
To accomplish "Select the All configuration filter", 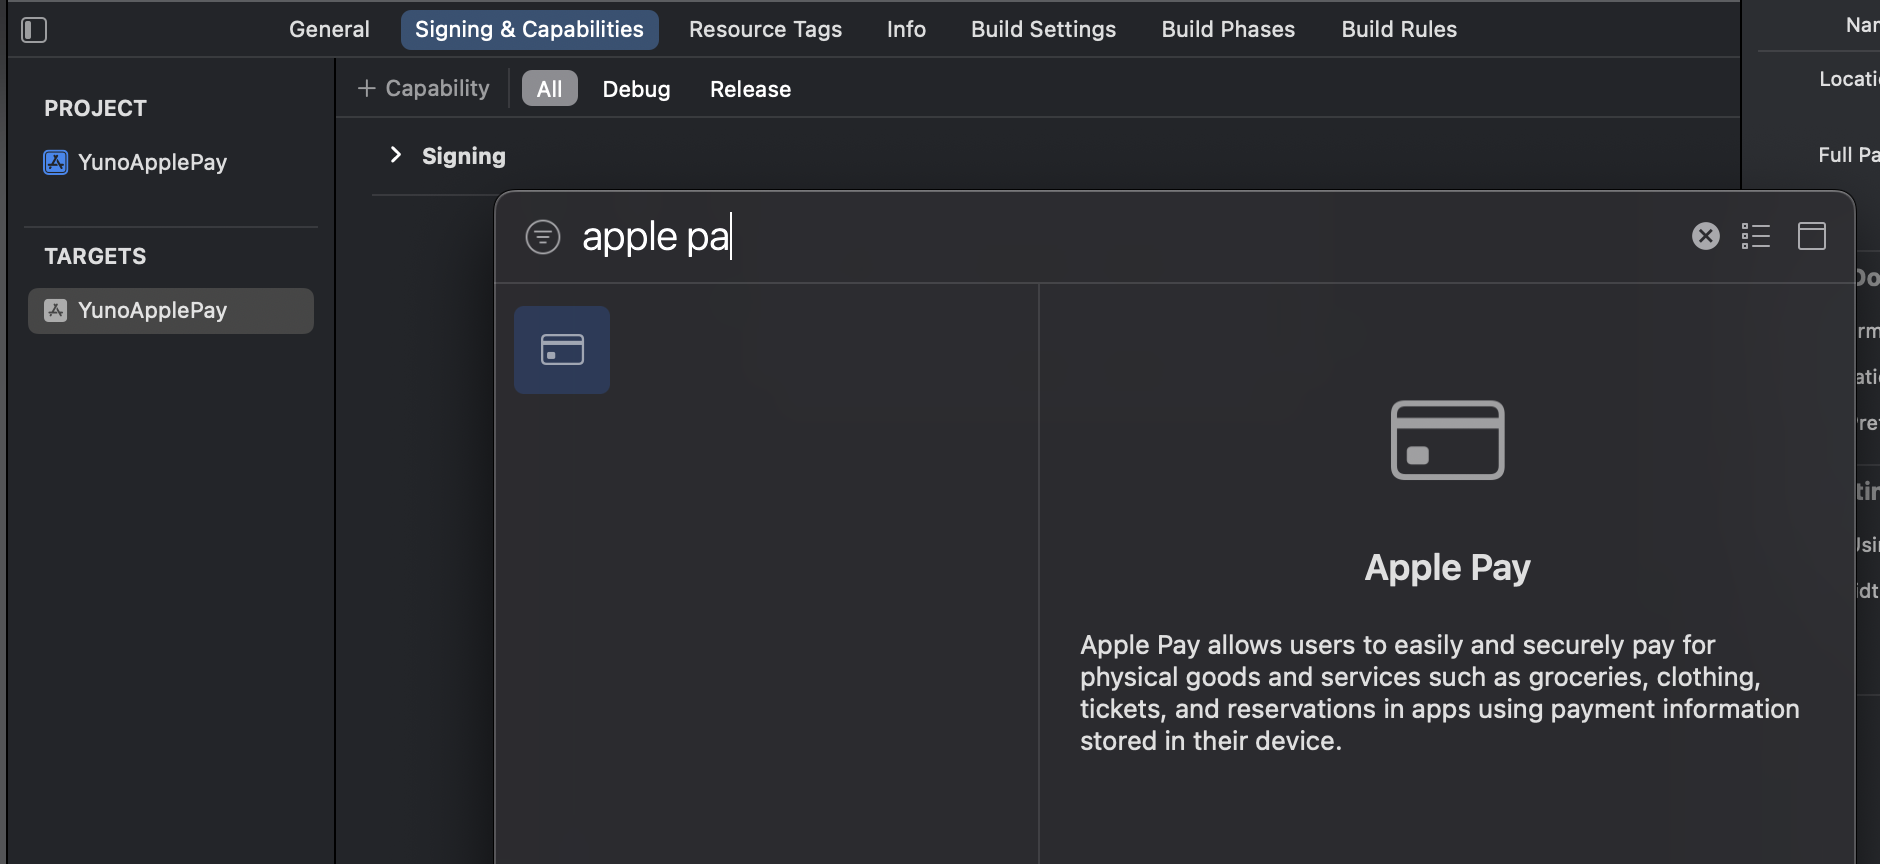I will pyautogui.click(x=549, y=88).
